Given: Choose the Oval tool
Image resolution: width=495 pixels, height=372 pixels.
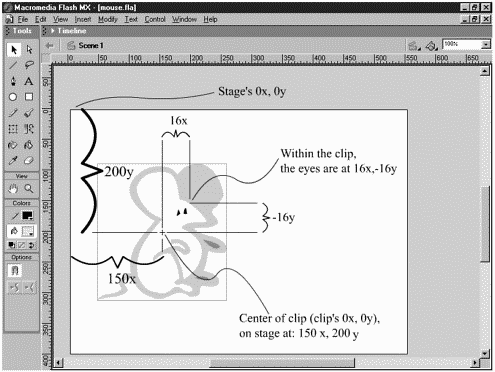Looking at the screenshot, I should (13, 97).
